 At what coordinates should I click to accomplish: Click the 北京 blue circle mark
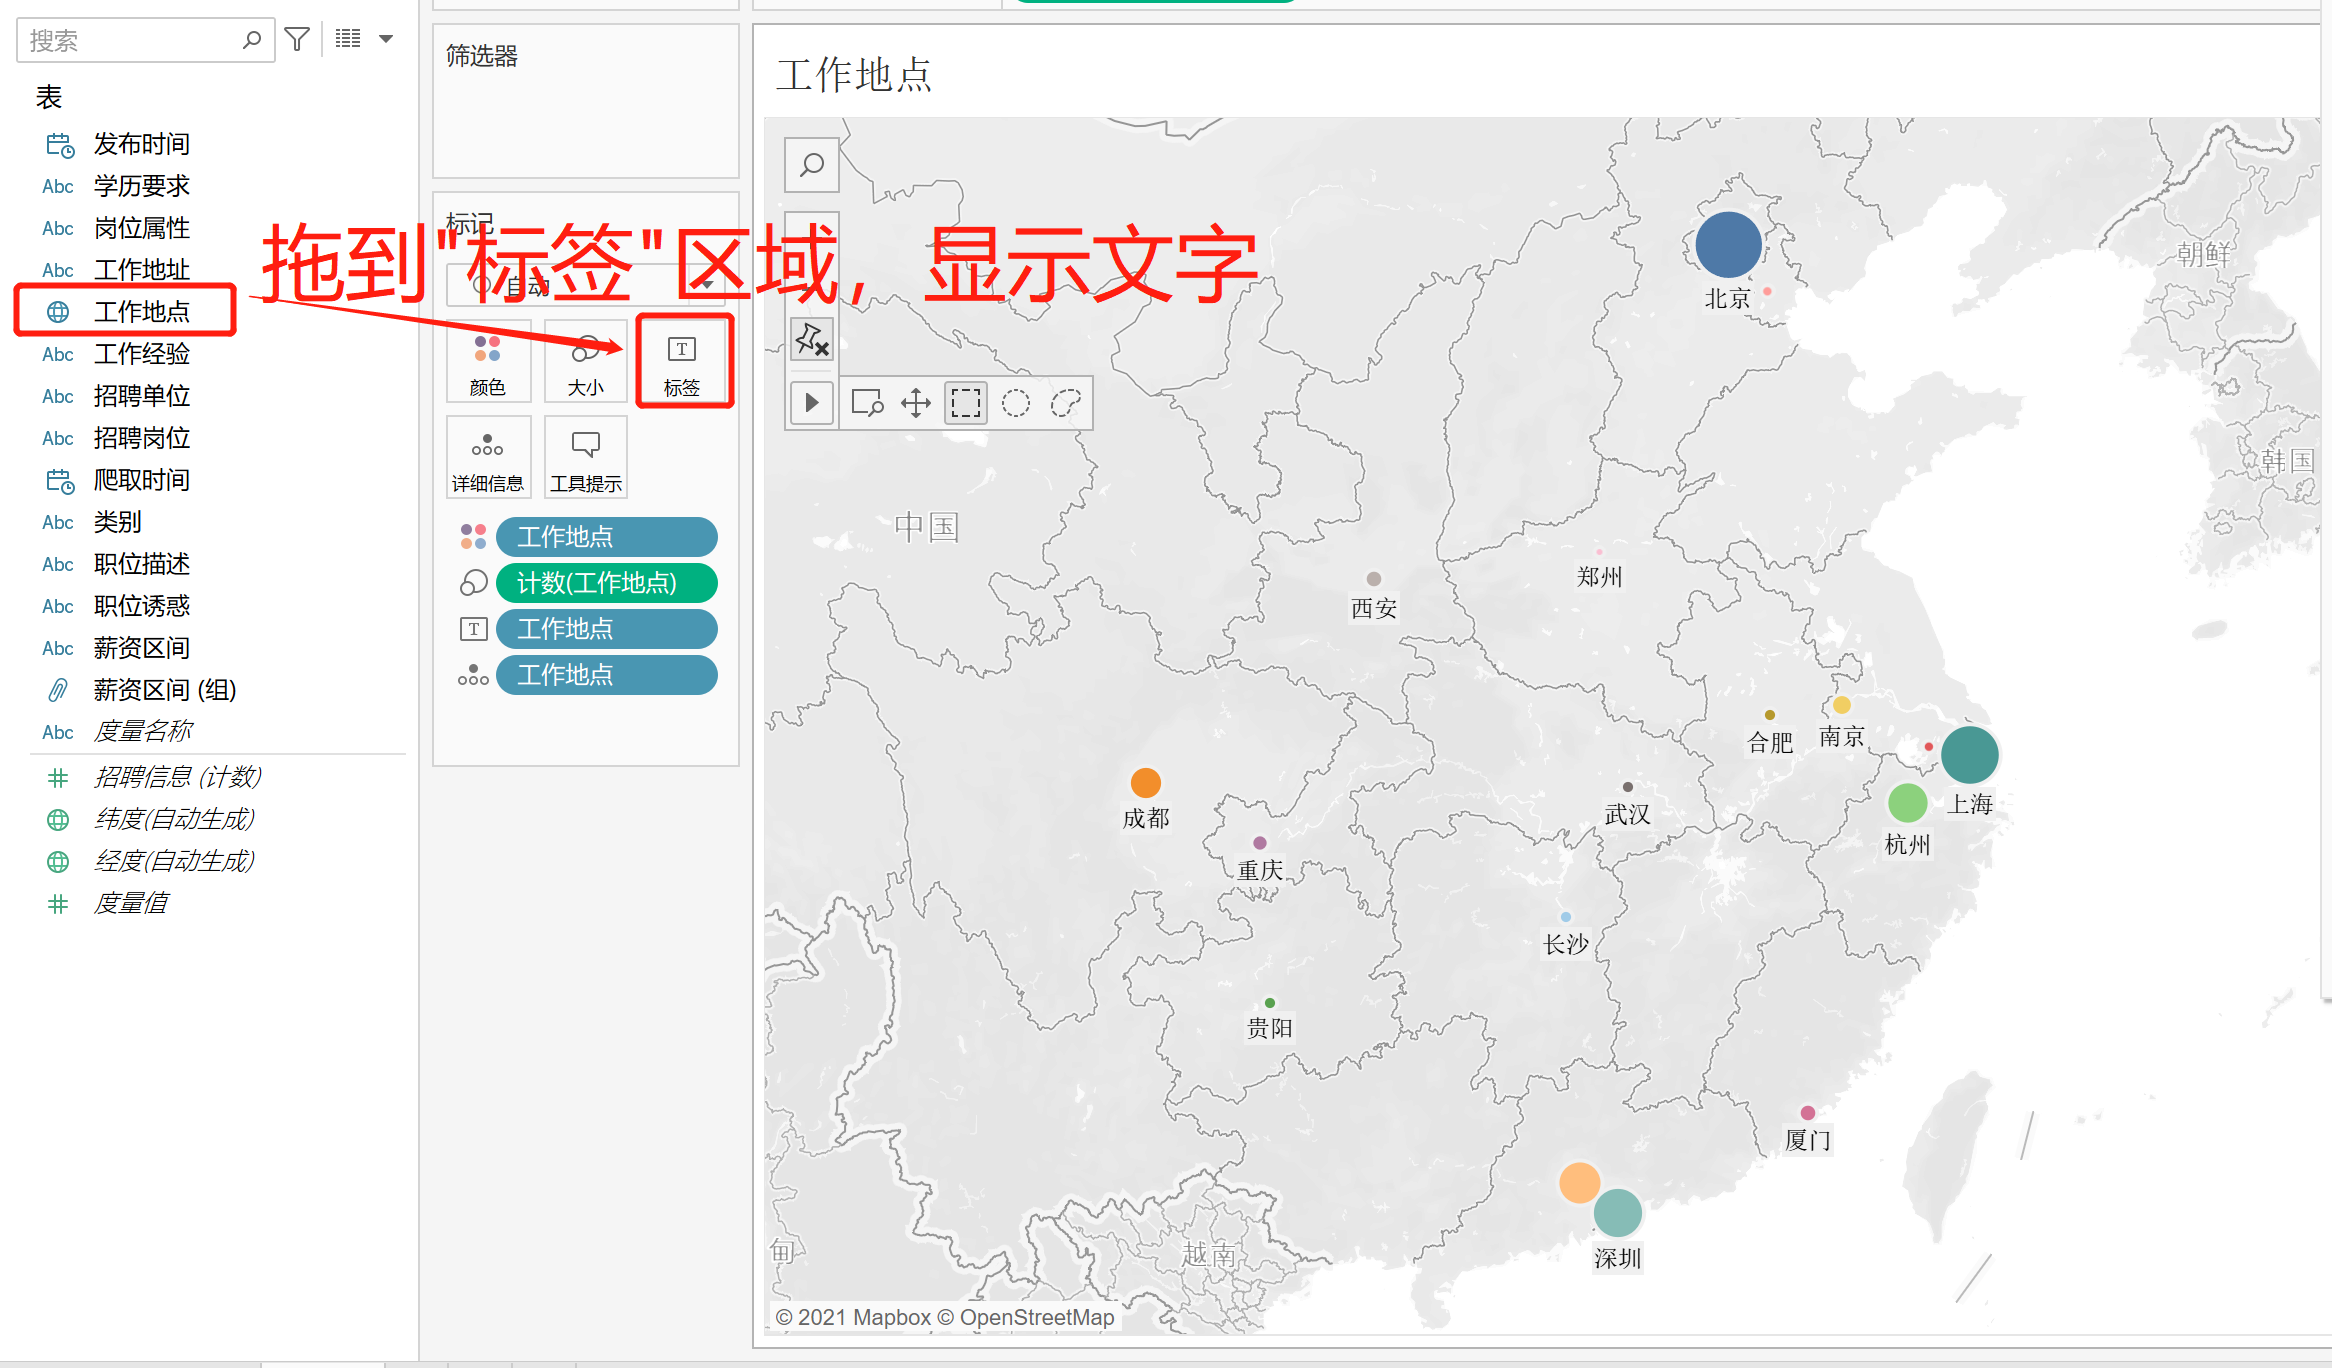point(1728,245)
